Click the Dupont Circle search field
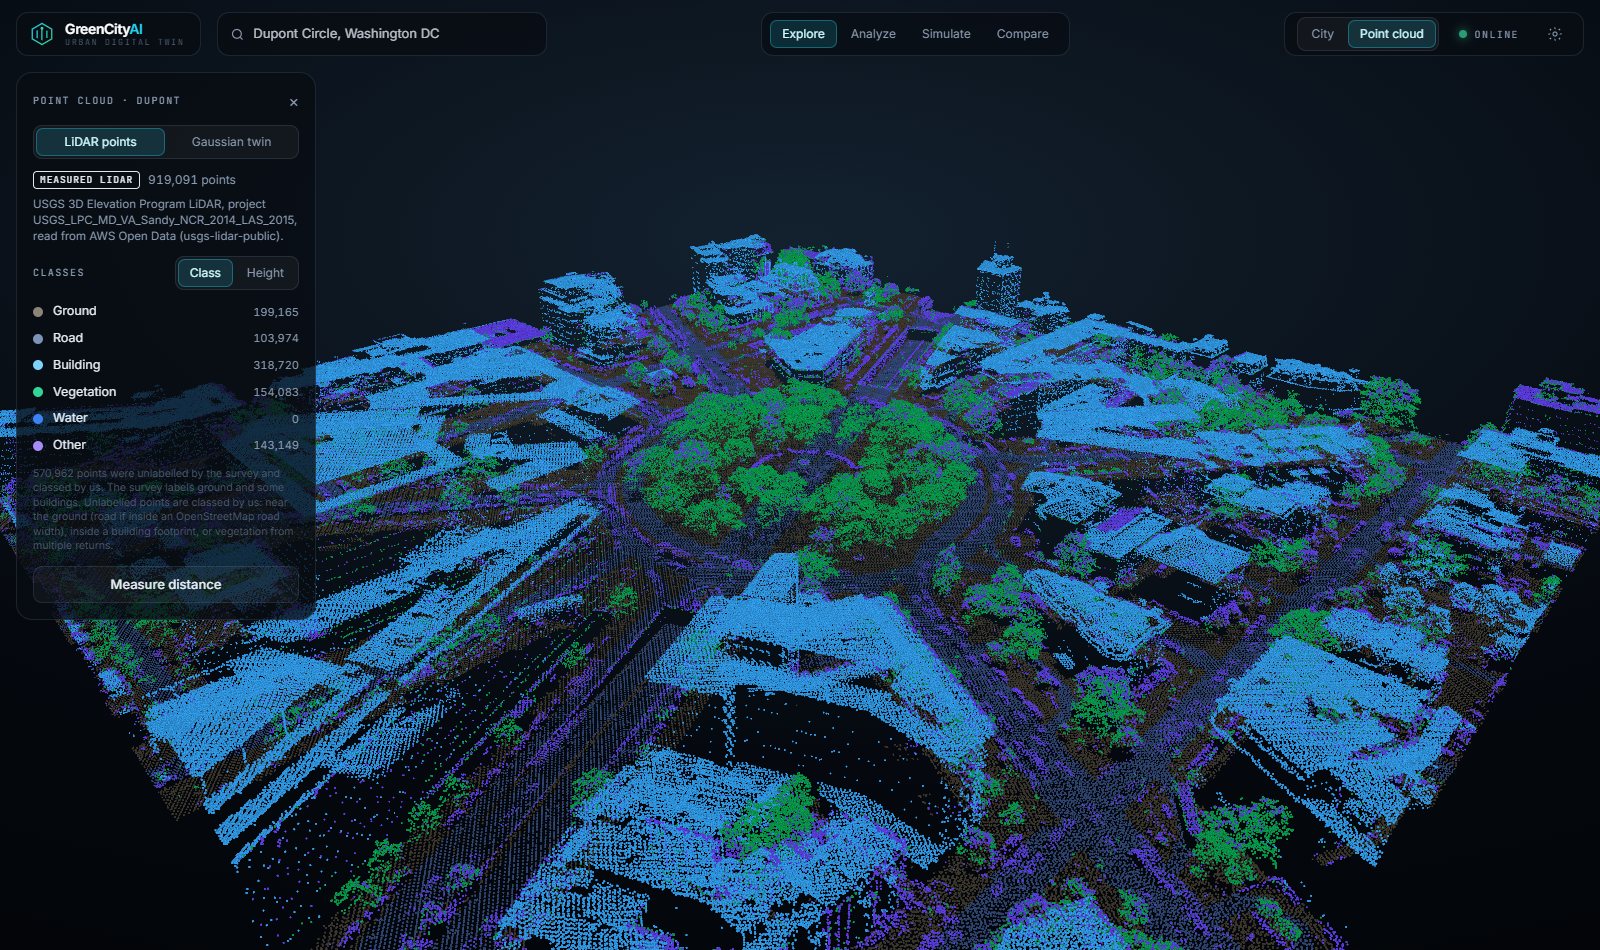The width and height of the screenshot is (1600, 950). pos(382,34)
